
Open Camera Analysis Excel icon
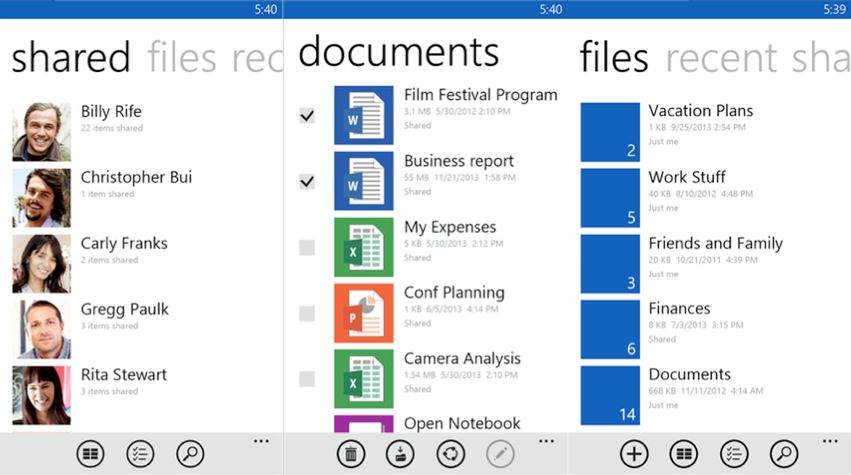[364, 378]
